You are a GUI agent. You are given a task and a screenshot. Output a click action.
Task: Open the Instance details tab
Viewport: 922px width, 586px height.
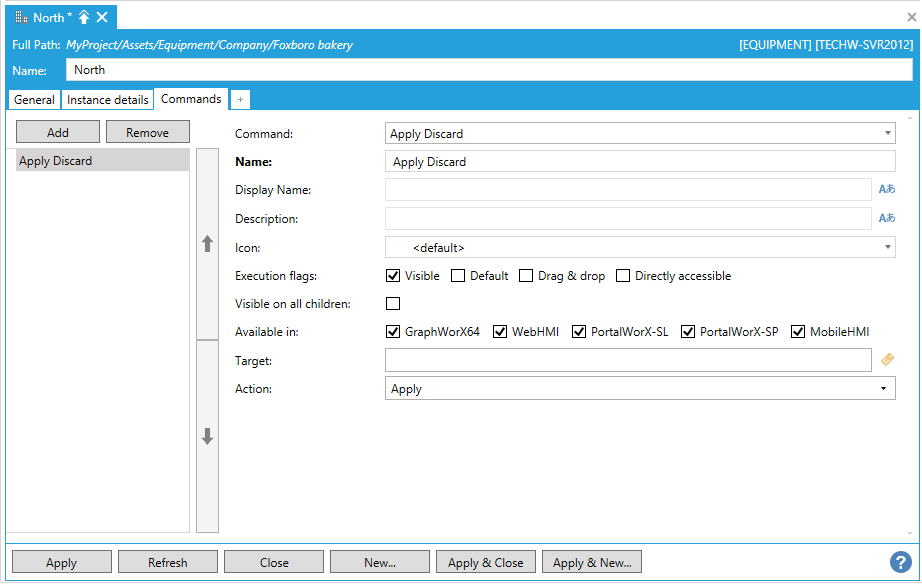point(107,100)
